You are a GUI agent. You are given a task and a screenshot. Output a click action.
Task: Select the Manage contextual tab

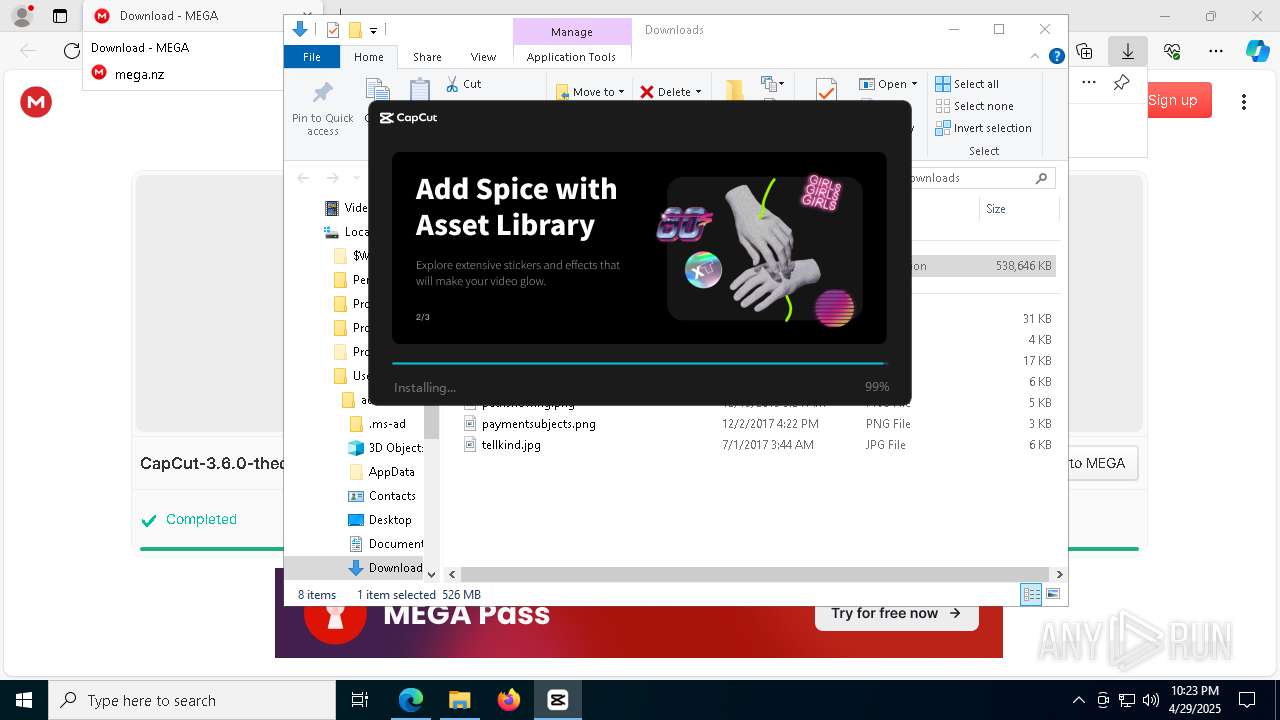tap(572, 32)
